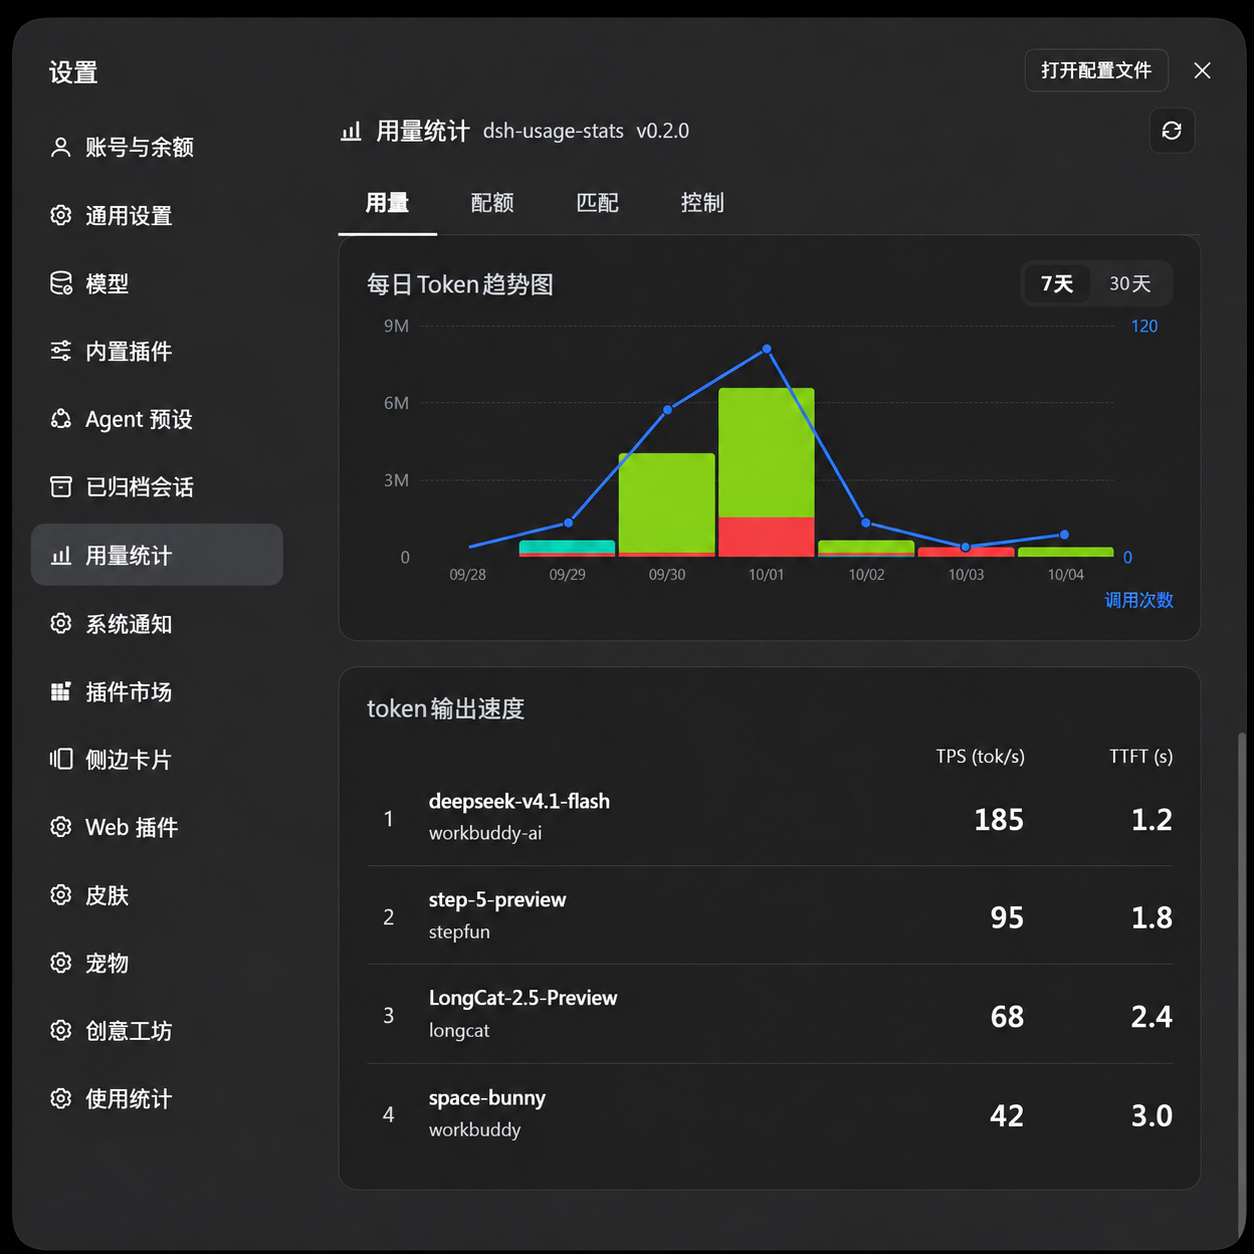This screenshot has height=1254, width=1254.
Task: Click the 10/03 red bar in the chart
Action: [966, 552]
